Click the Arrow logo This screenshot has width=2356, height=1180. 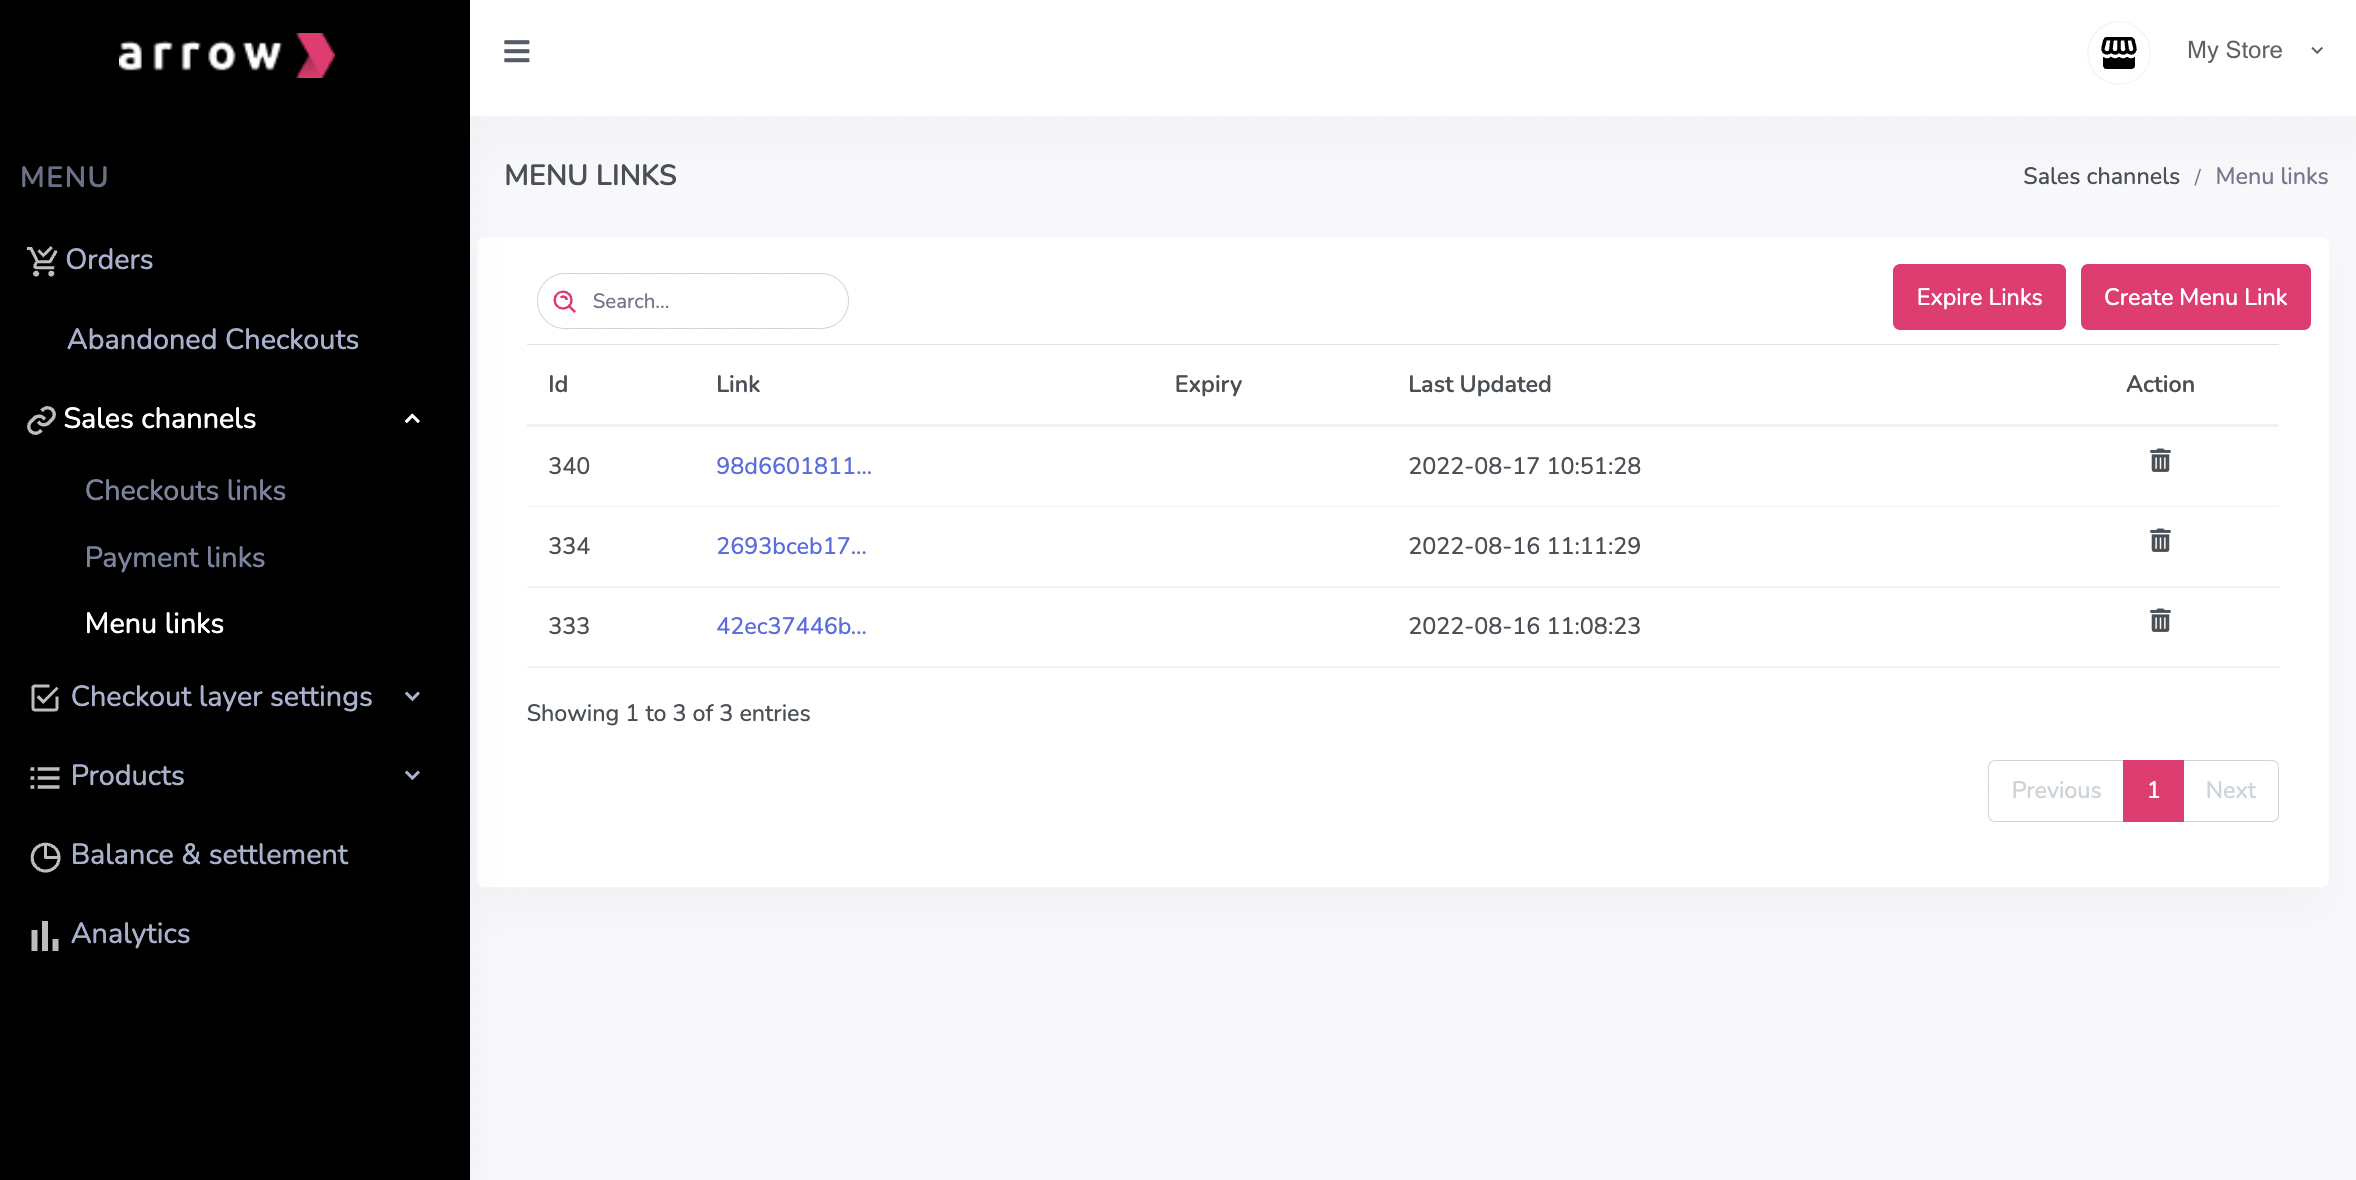pos(227,55)
